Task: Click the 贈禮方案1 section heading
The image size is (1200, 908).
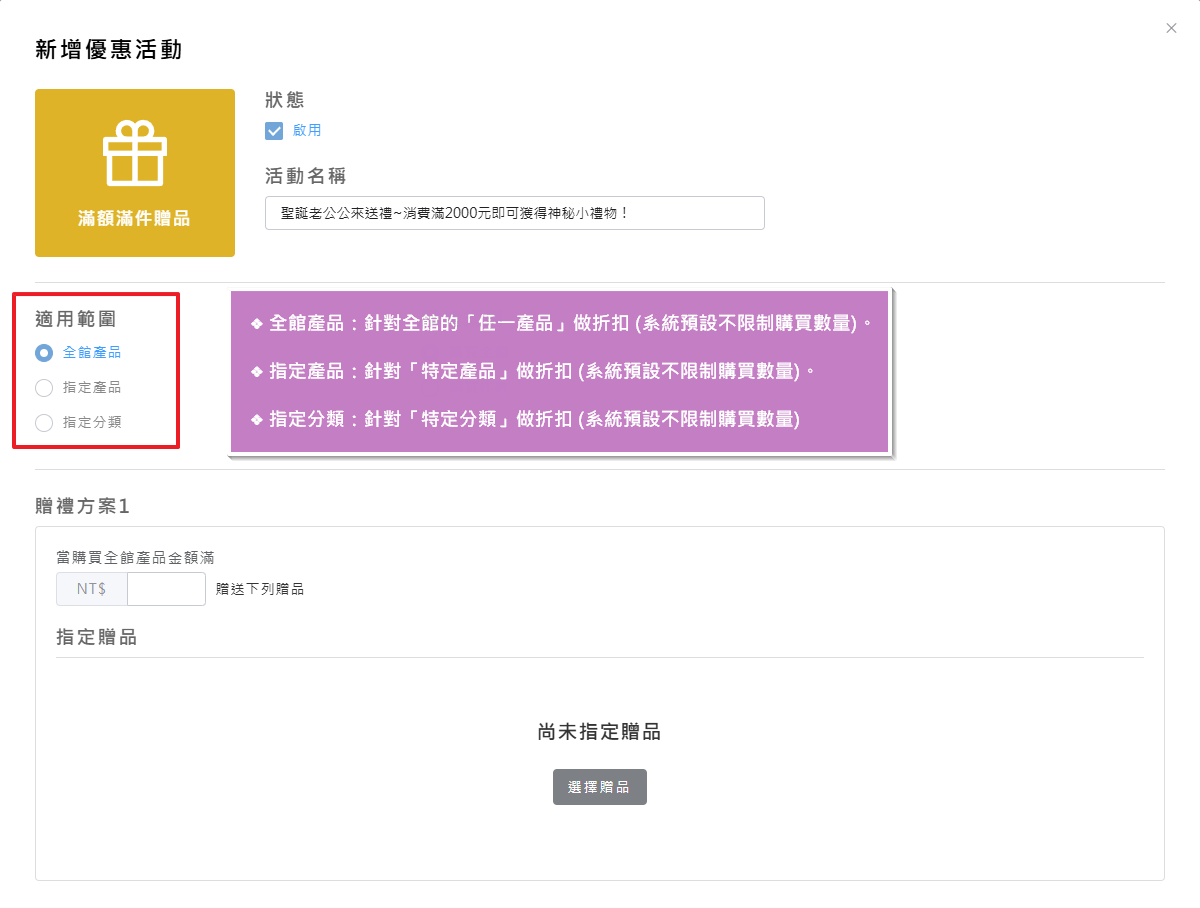Action: [x=83, y=506]
